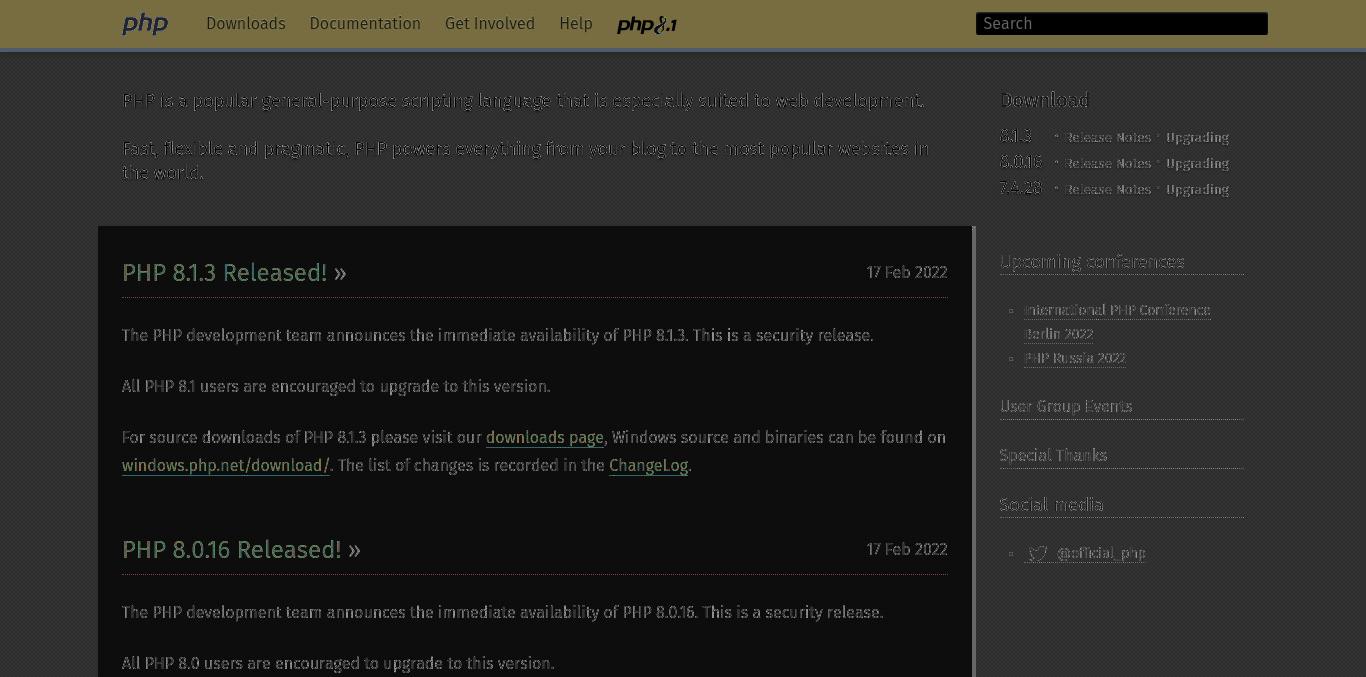Open Release Notes for 8.0.16
This screenshot has height=677, width=1366.
1107,164
